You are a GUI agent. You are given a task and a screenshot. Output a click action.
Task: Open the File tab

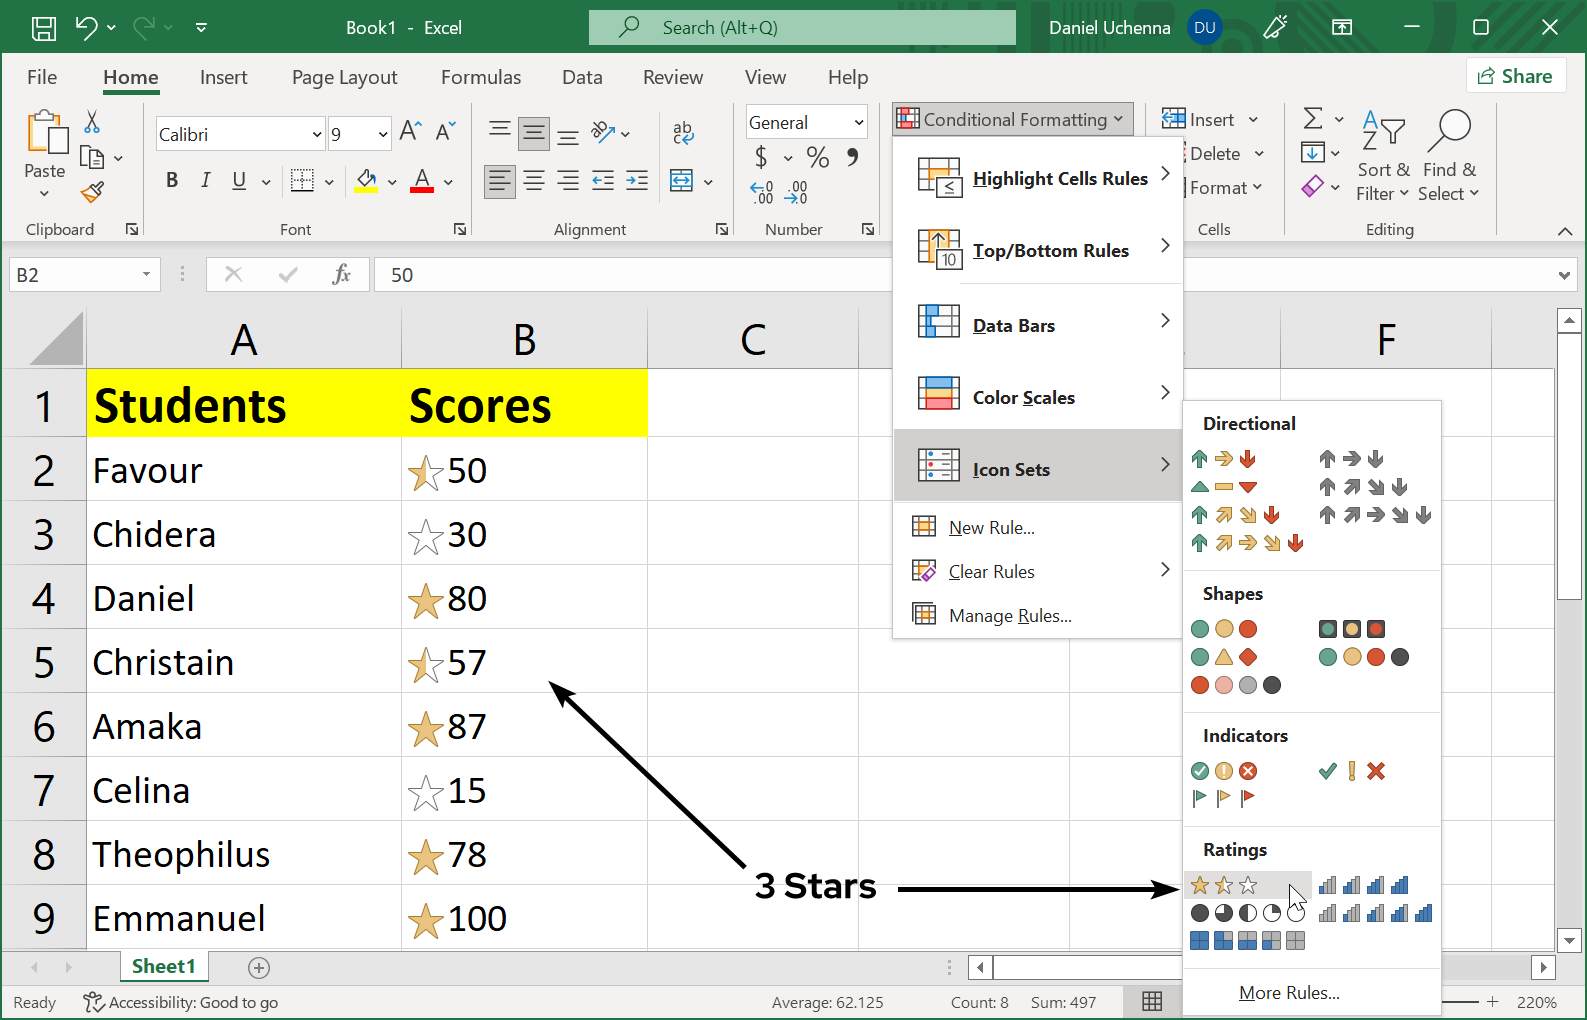42,77
